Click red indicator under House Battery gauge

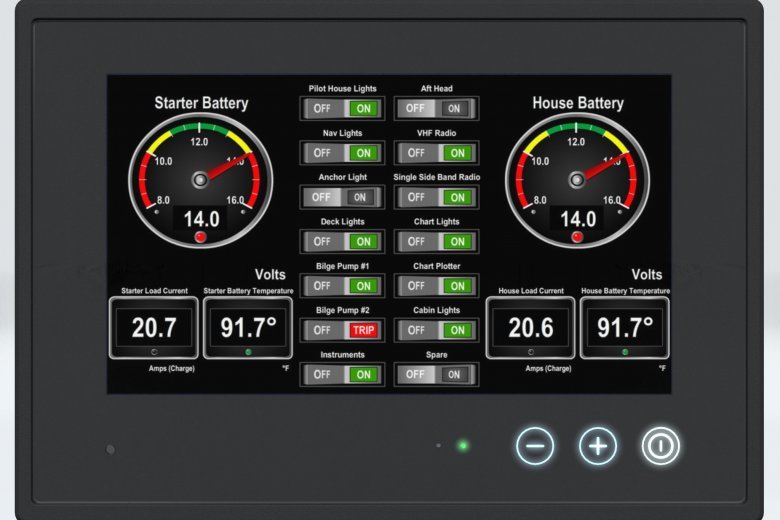577,237
